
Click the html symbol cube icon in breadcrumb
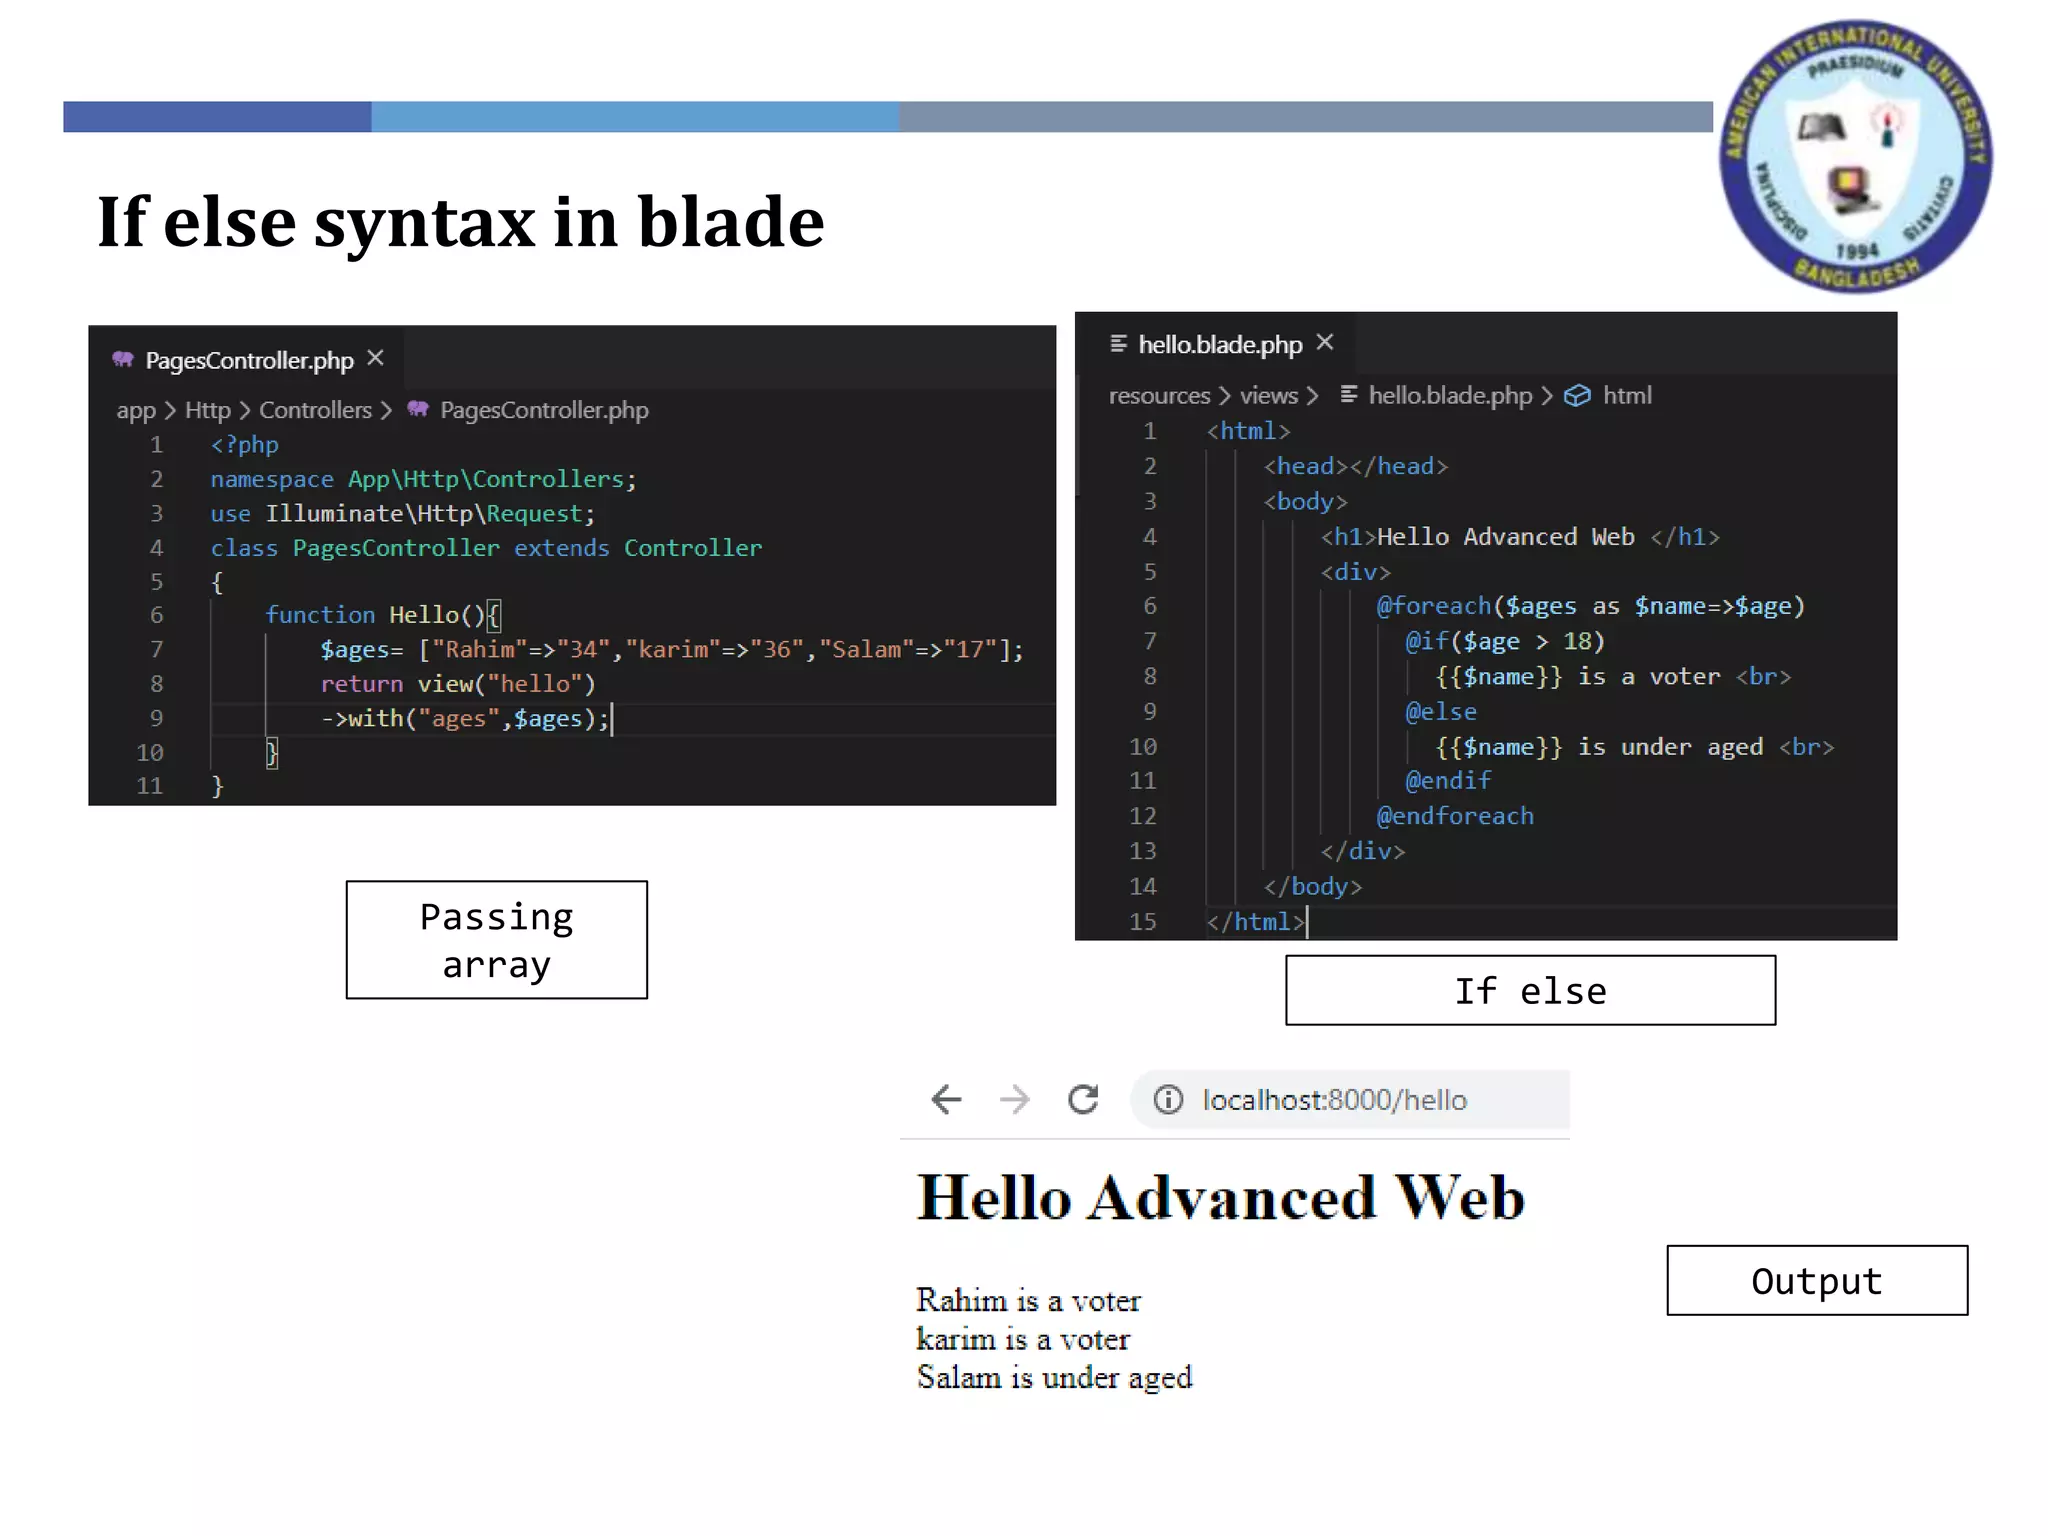(1577, 396)
